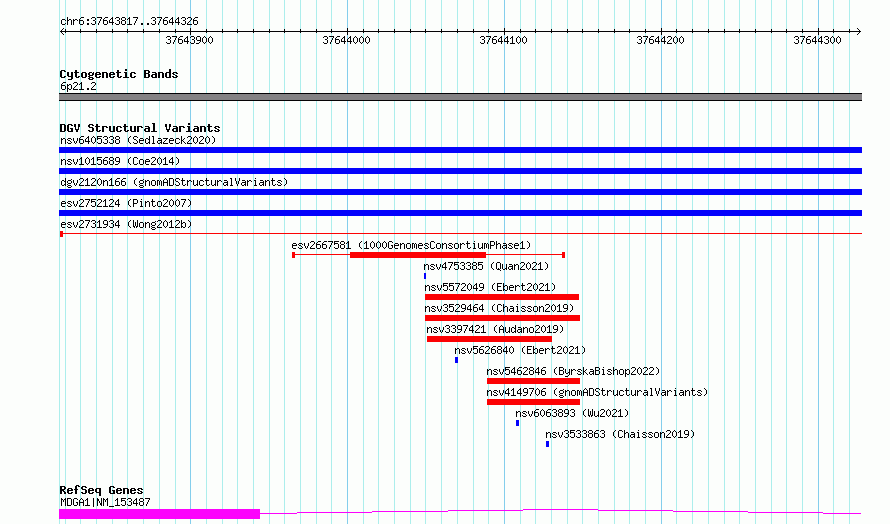
Task: Click the 37644300 ruler position
Action: coord(817,40)
